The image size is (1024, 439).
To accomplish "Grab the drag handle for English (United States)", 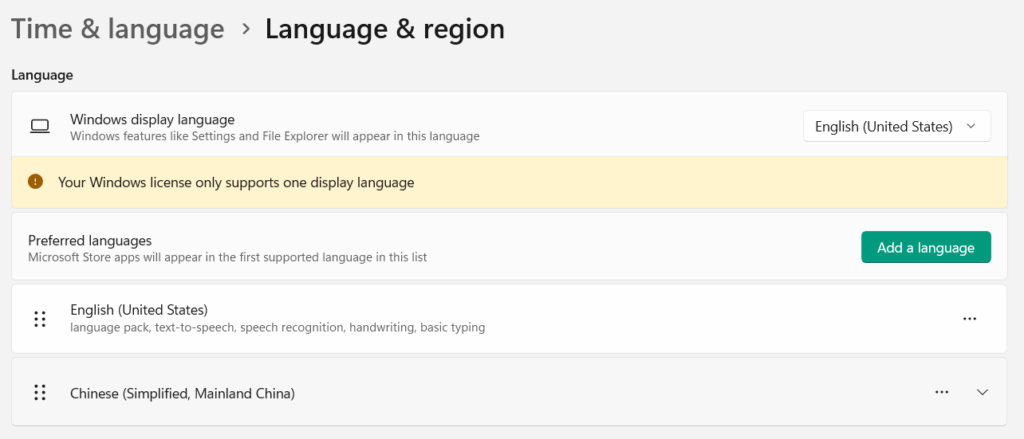I will coord(40,319).
